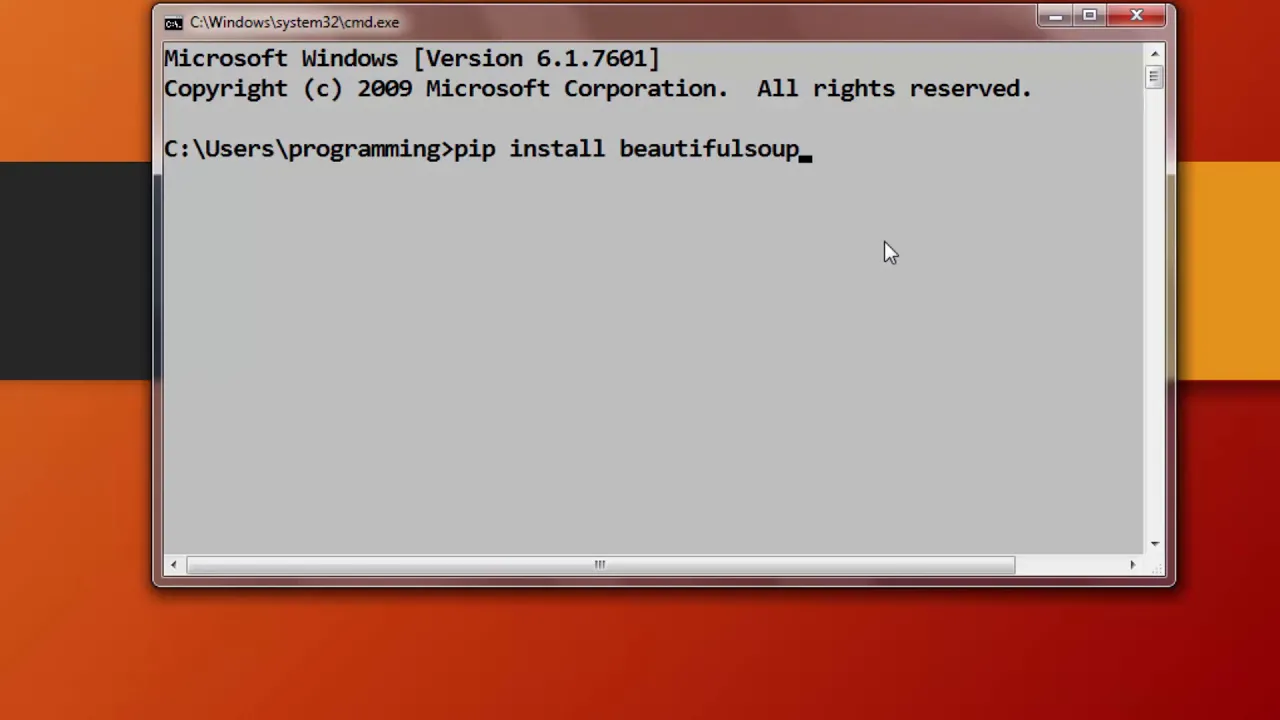Screen dimensions: 1280x720
Task: Click the horizontal scrollbar left arrow
Action: click(173, 565)
